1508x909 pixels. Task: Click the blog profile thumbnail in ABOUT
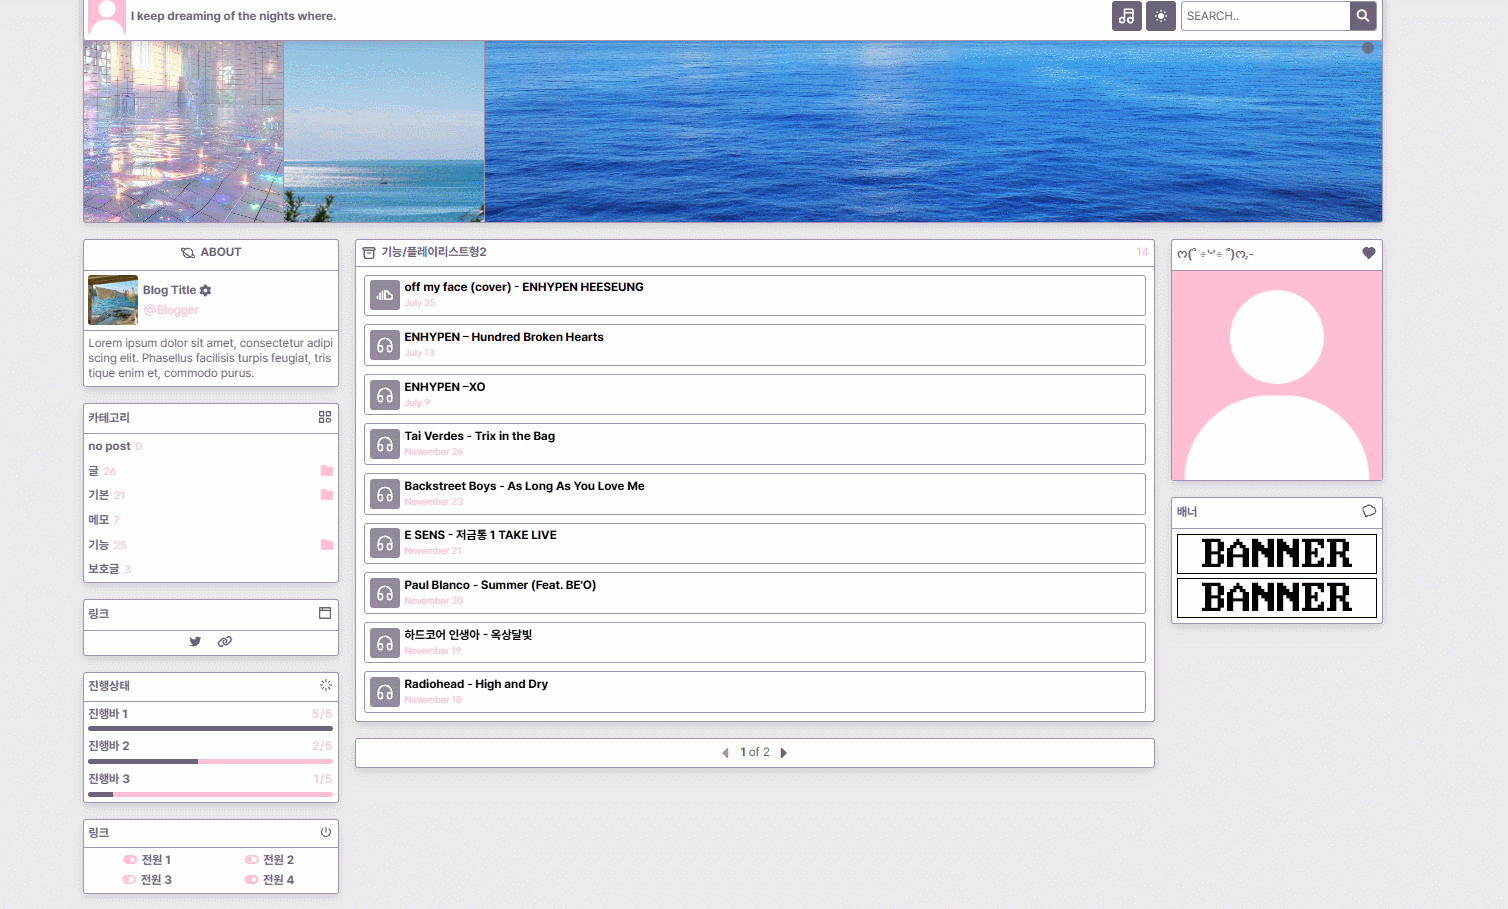113,300
